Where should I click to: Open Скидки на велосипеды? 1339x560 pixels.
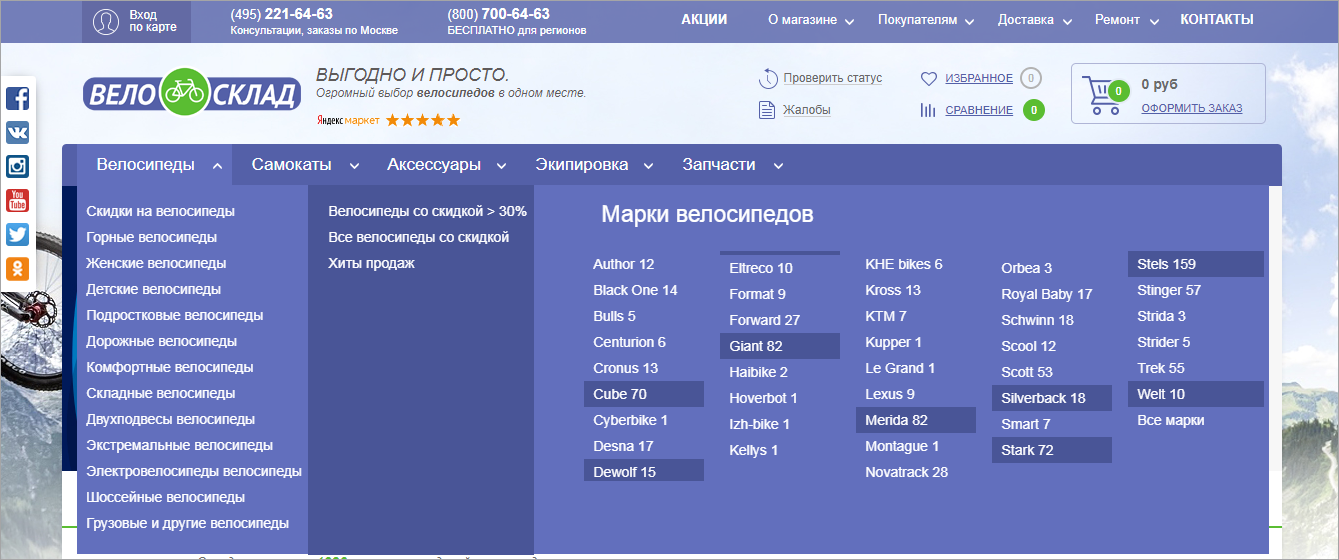pyautogui.click(x=161, y=212)
